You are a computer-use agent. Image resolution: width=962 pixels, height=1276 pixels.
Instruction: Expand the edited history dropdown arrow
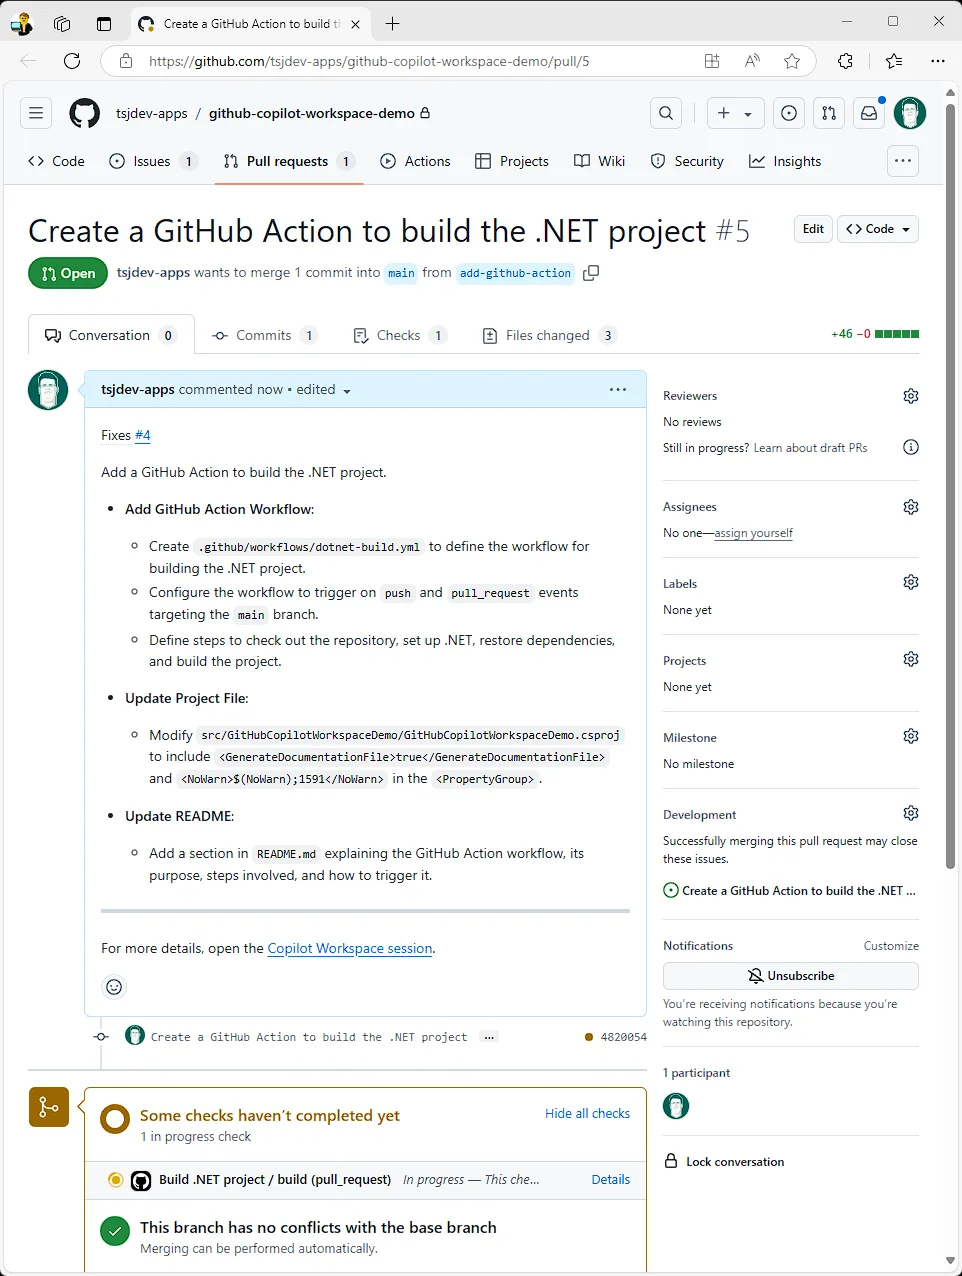click(347, 391)
